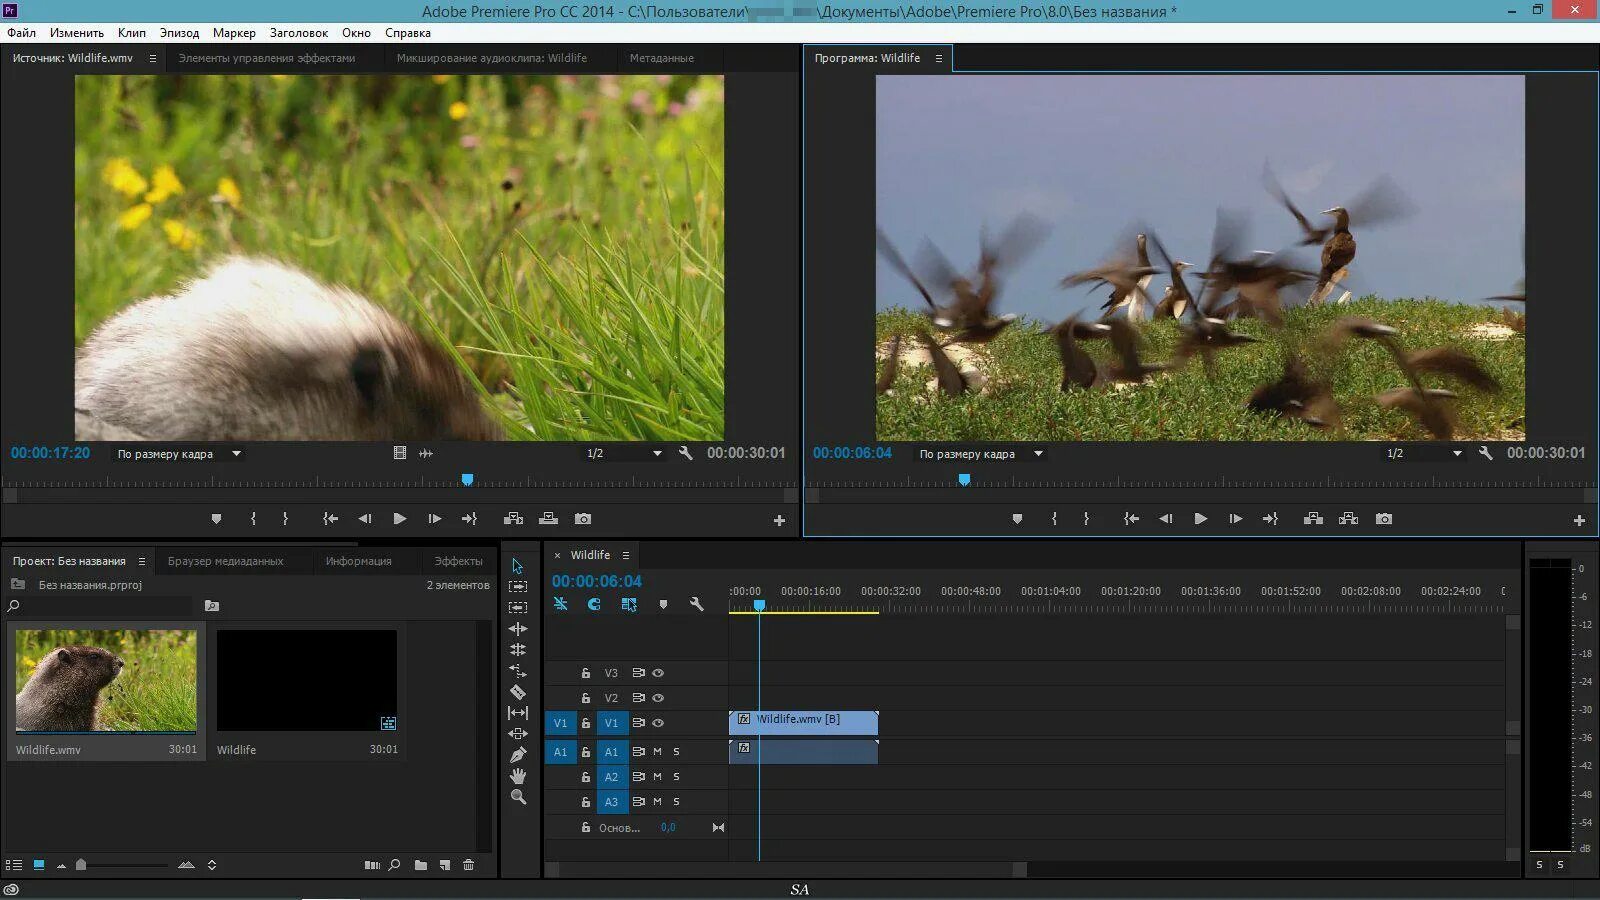Select the Hand tool

click(518, 776)
